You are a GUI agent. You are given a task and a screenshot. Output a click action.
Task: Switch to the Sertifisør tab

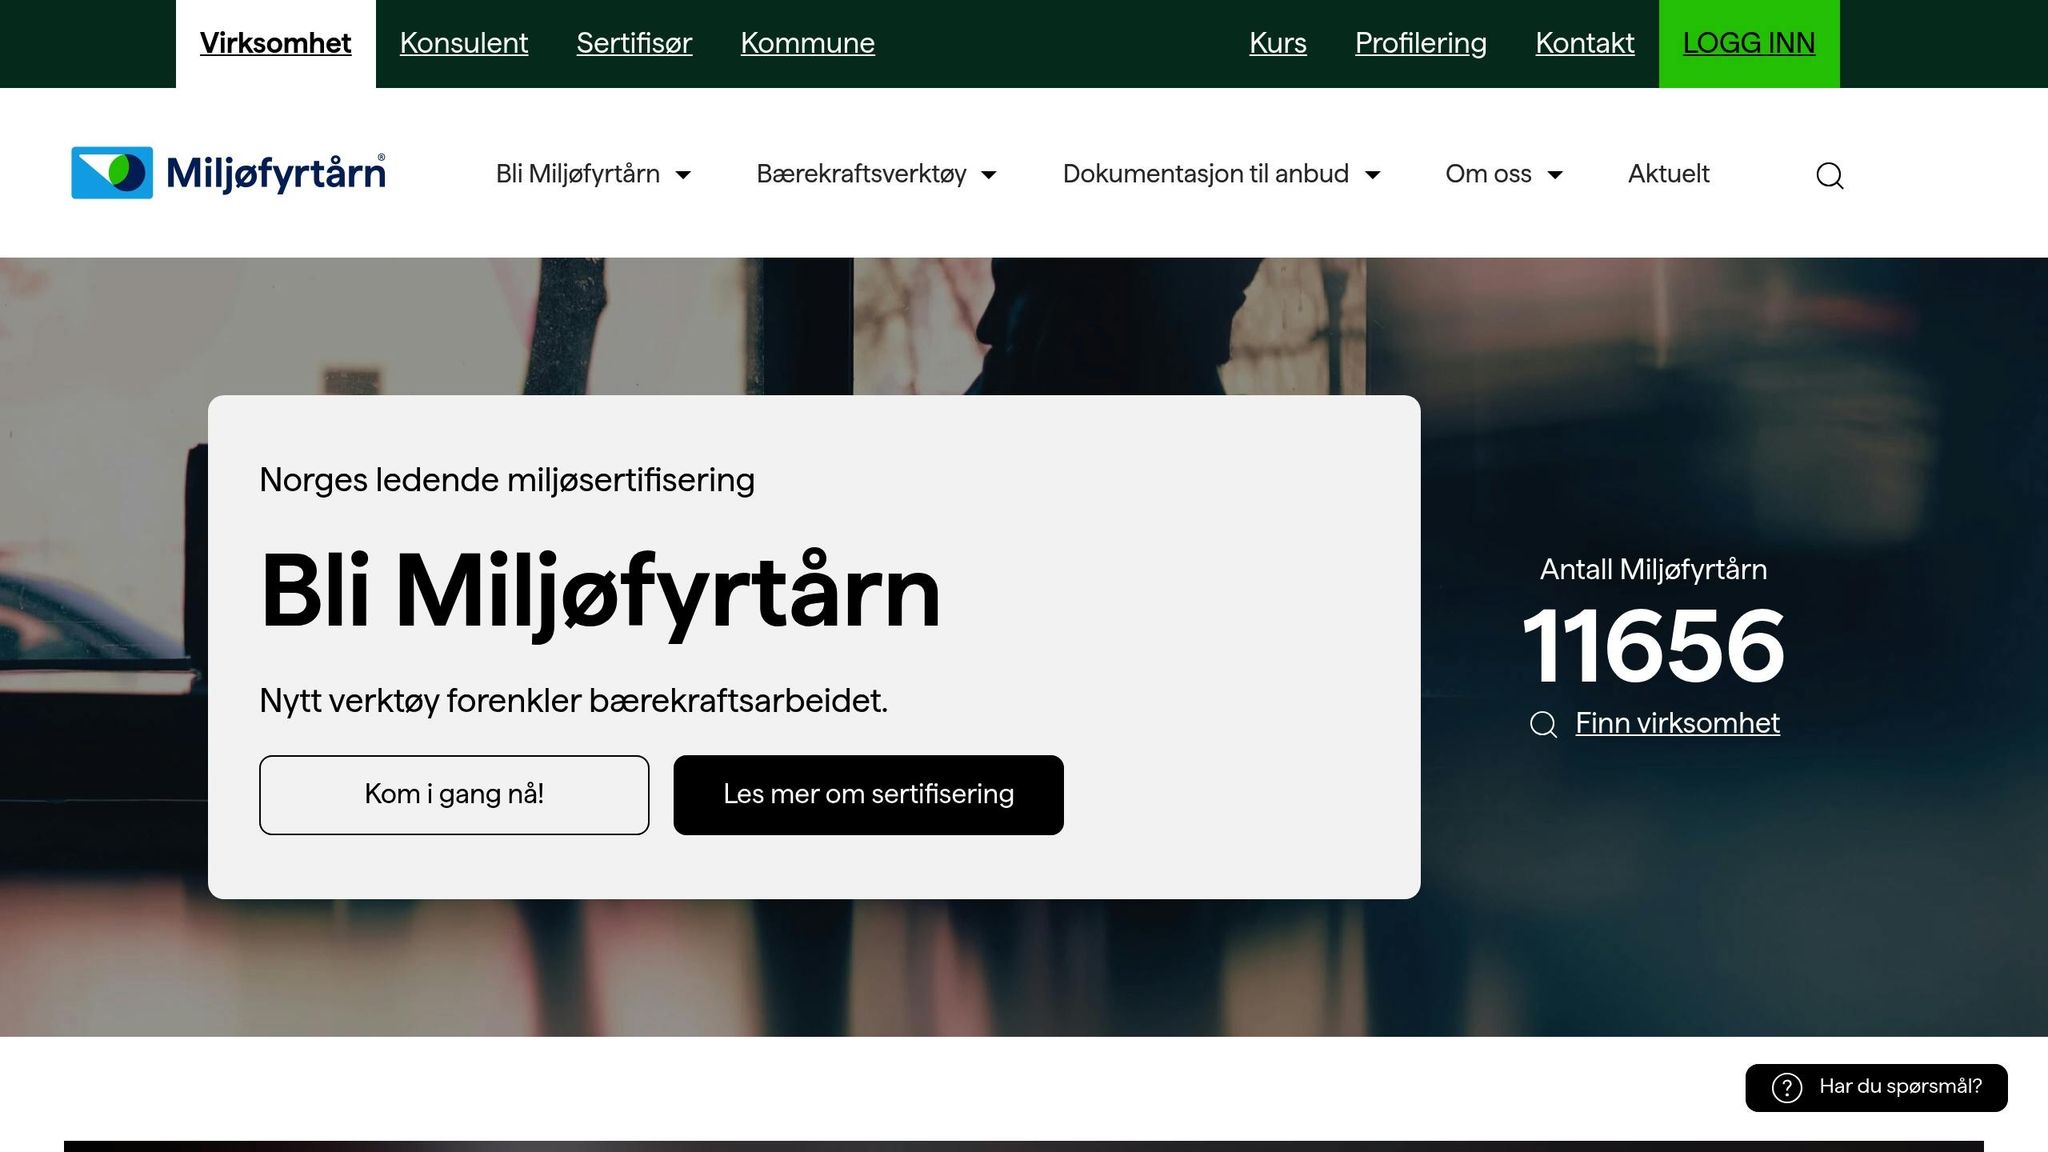[x=634, y=43]
